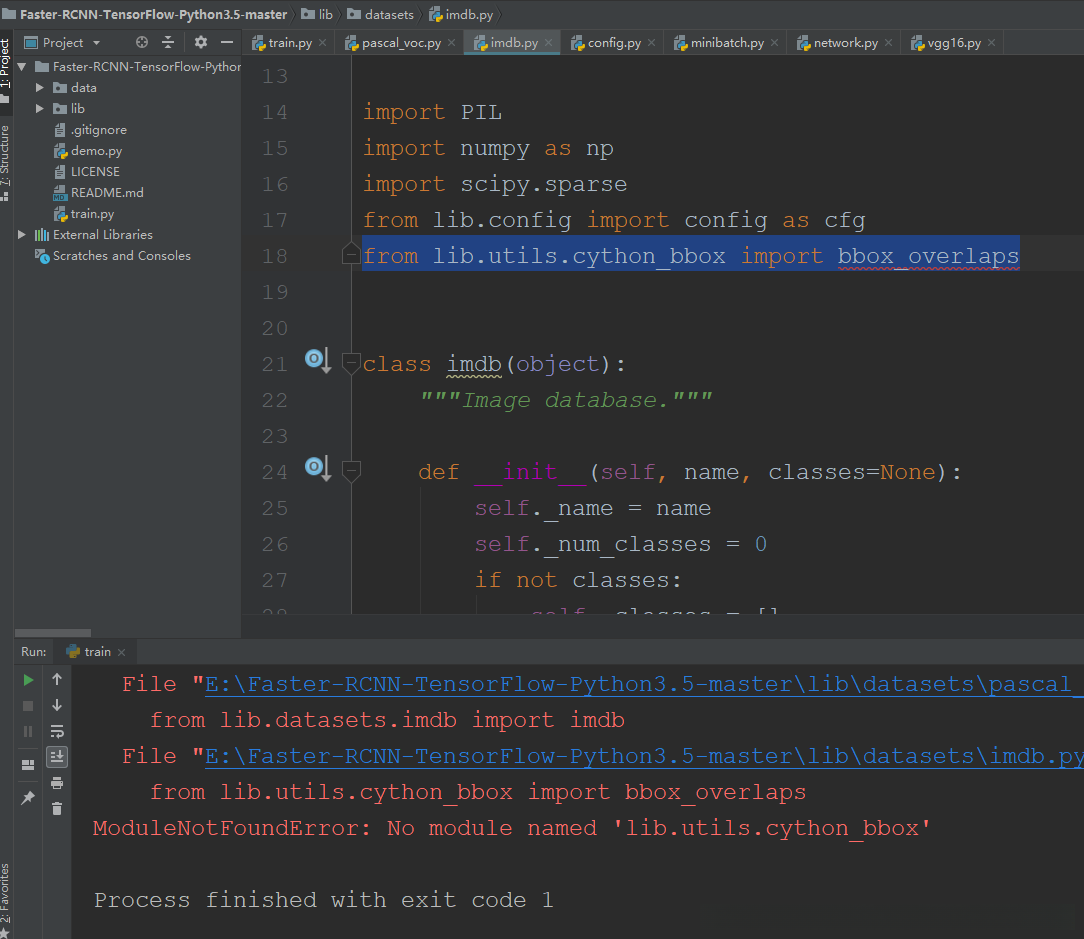Toggle the pin tab icon
The image size is (1084, 939).
coord(29,798)
